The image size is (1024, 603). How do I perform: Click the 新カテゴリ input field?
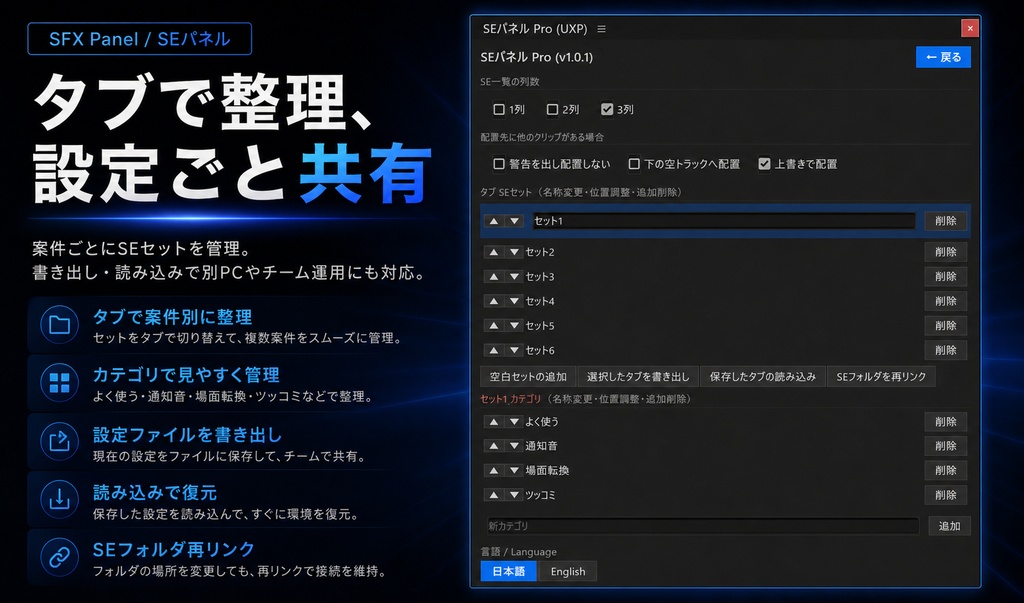tap(703, 526)
